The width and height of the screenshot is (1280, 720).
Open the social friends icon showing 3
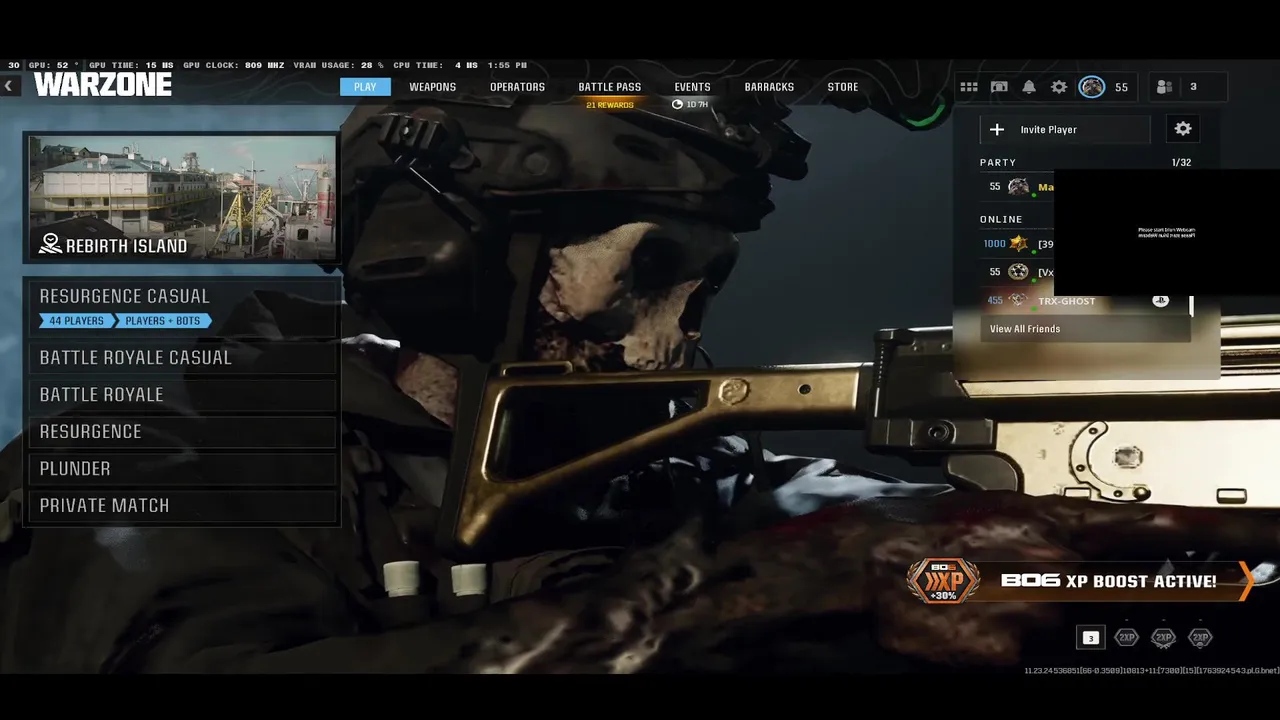tap(1164, 87)
